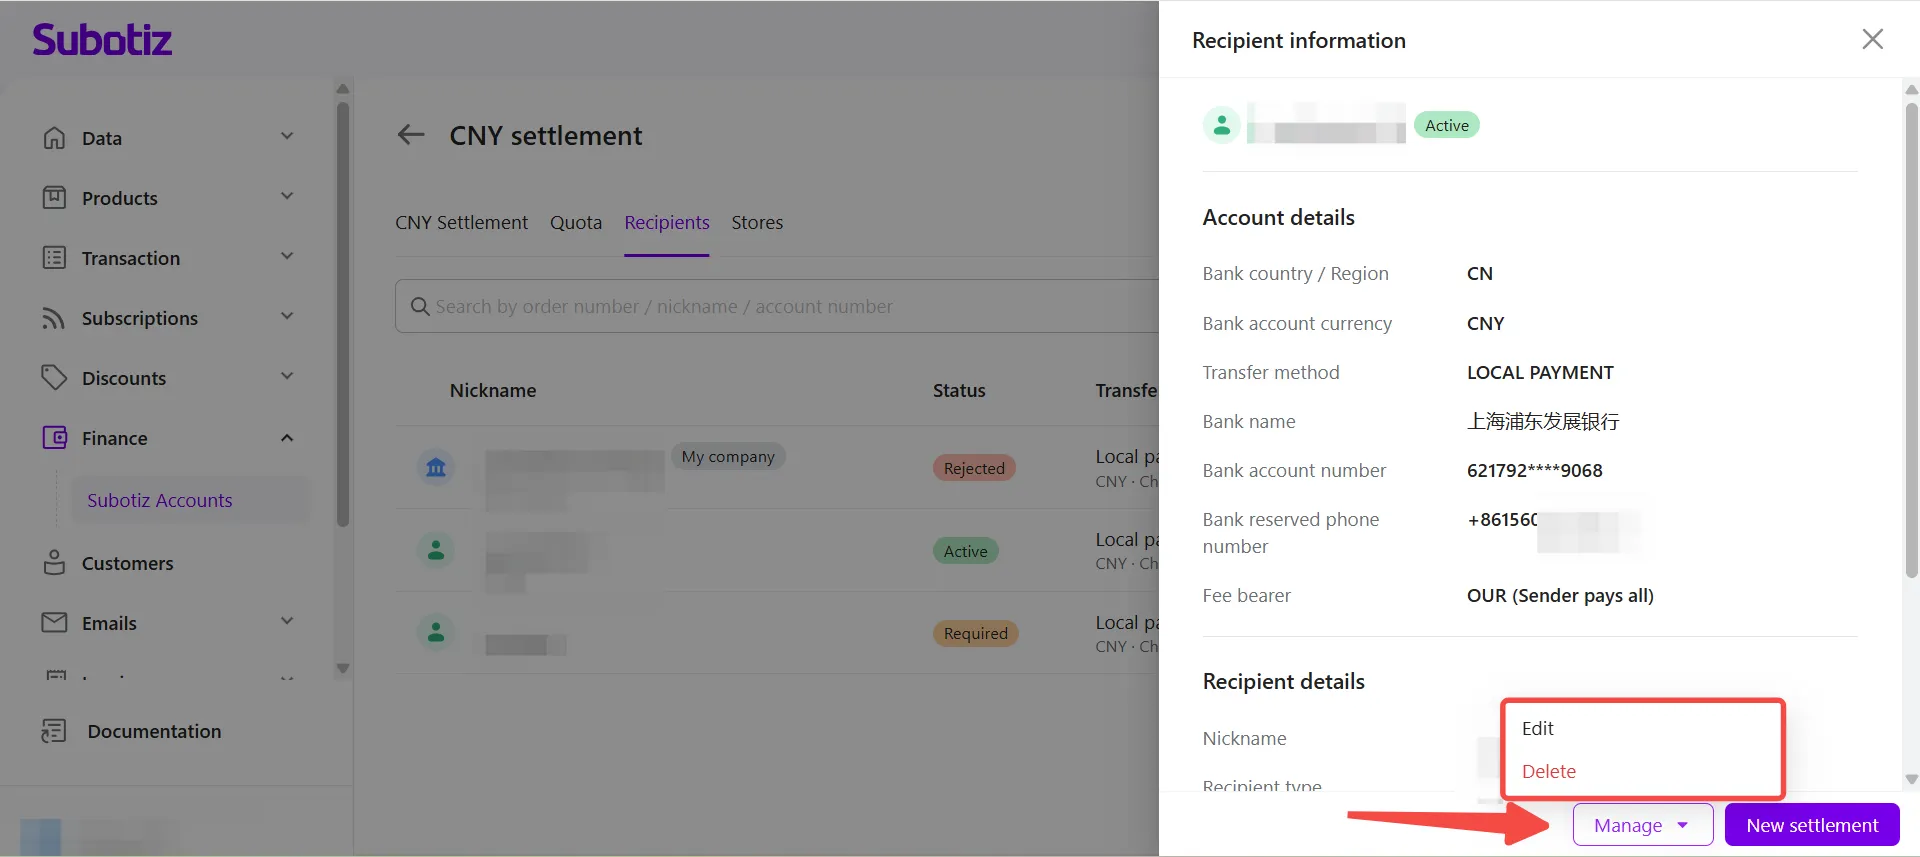The height and width of the screenshot is (857, 1920).
Task: Click the search by order number field
Action: [777, 306]
